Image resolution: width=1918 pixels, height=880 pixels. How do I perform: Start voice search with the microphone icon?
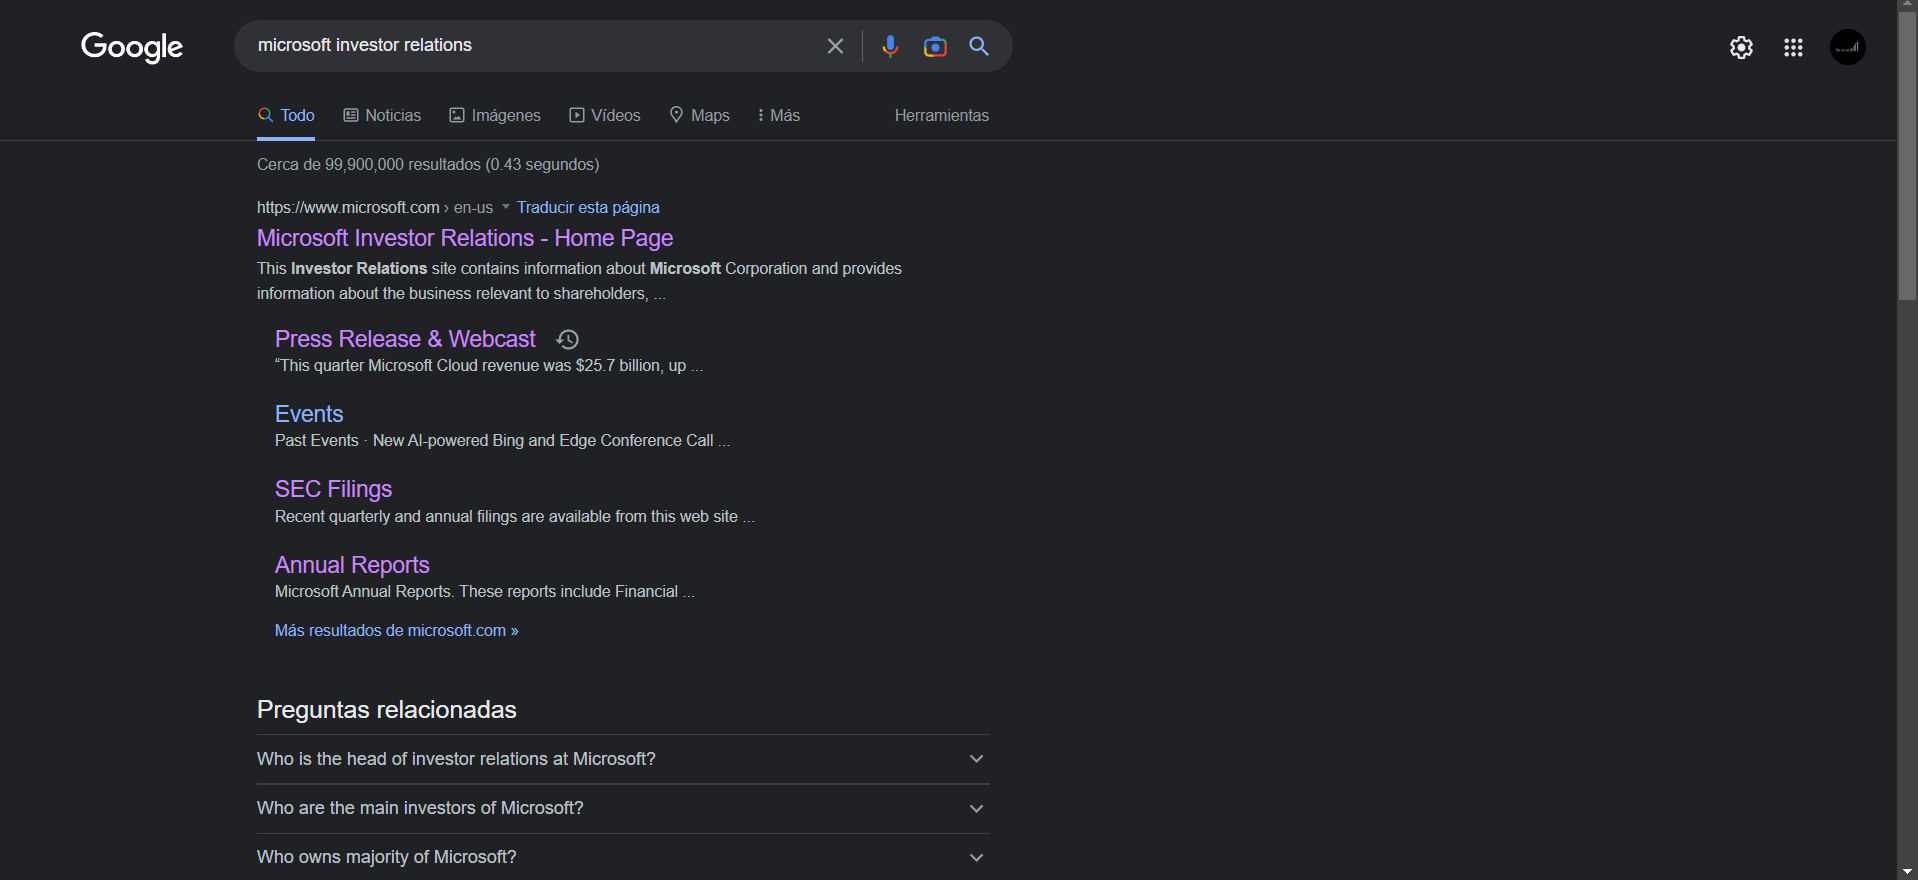[x=890, y=46]
